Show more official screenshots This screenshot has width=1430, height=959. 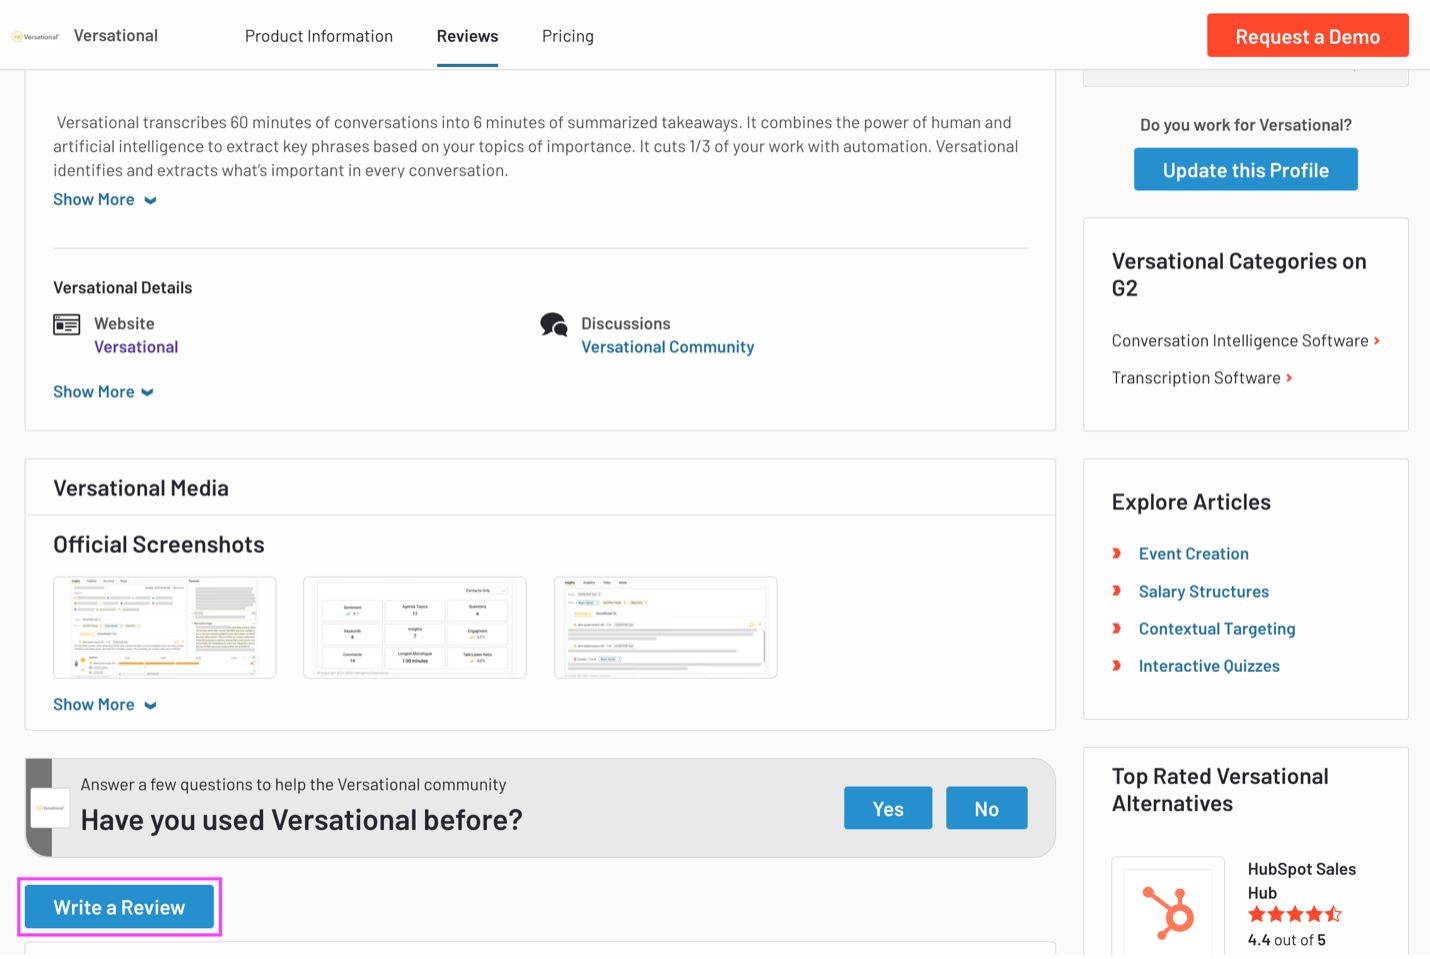coord(105,705)
